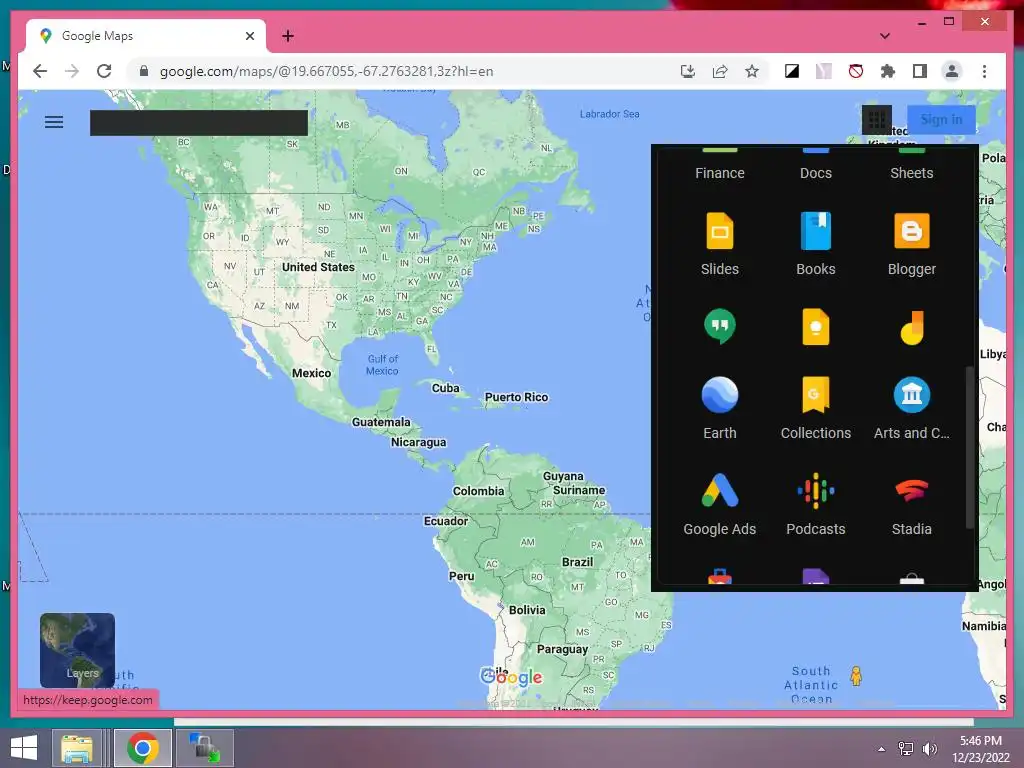
Task: Open the Podcasts icon
Action: tap(816, 490)
